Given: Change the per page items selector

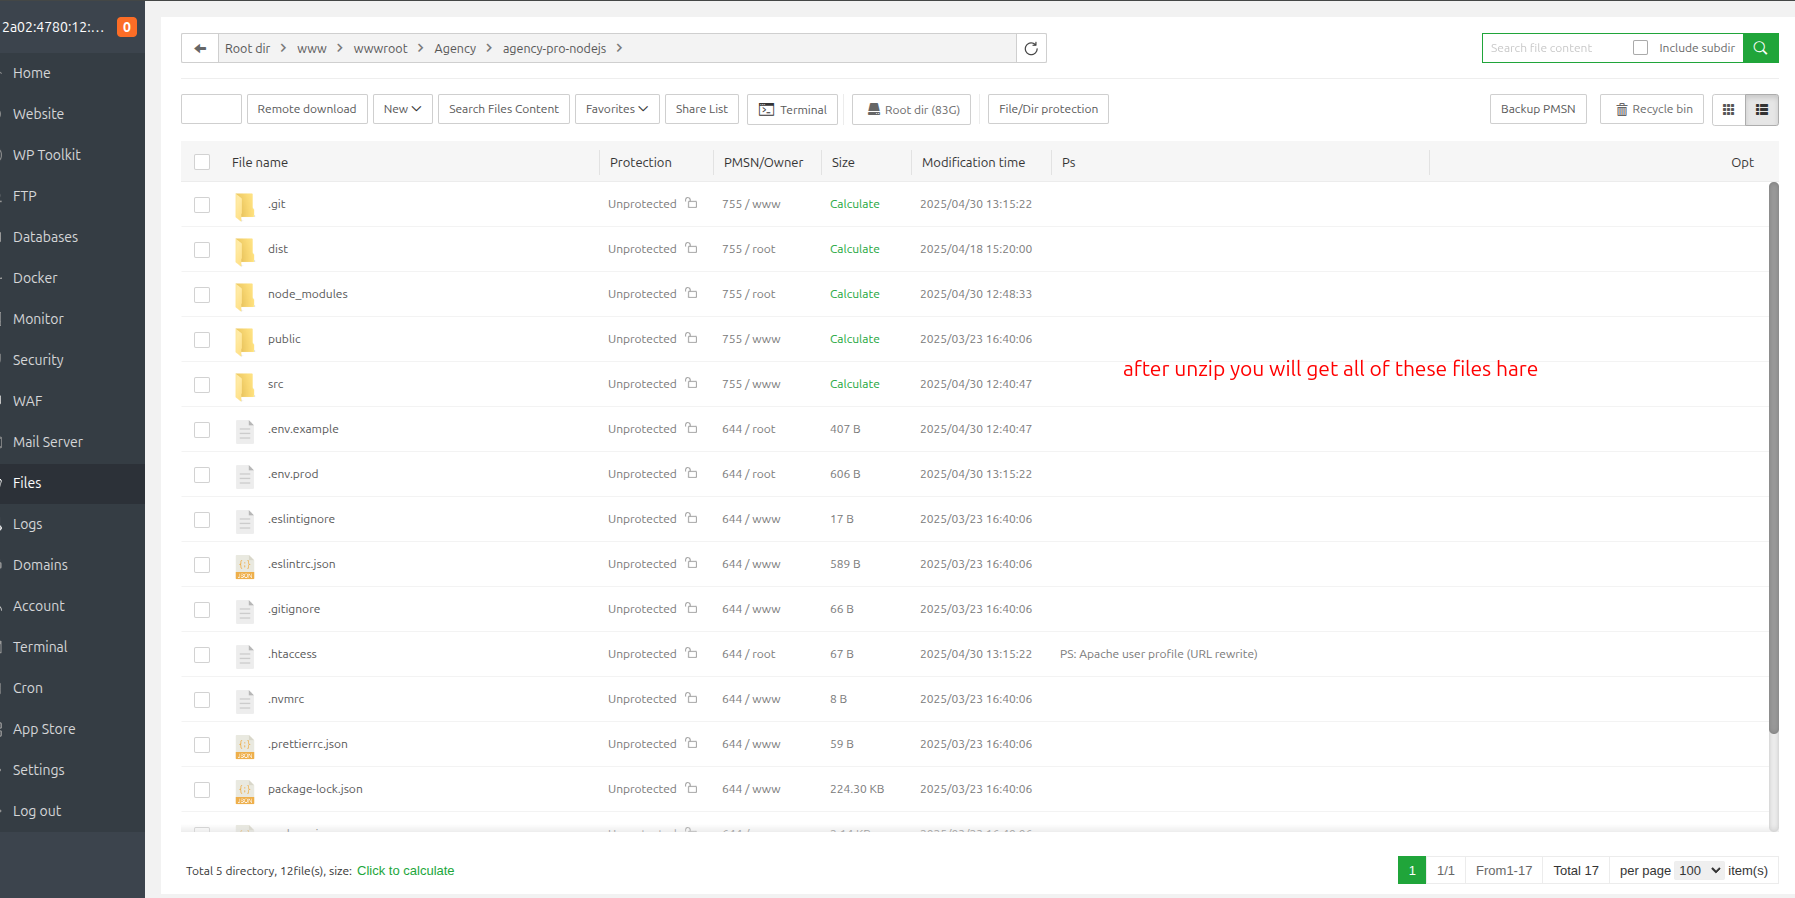Looking at the screenshot, I should (x=1699, y=870).
